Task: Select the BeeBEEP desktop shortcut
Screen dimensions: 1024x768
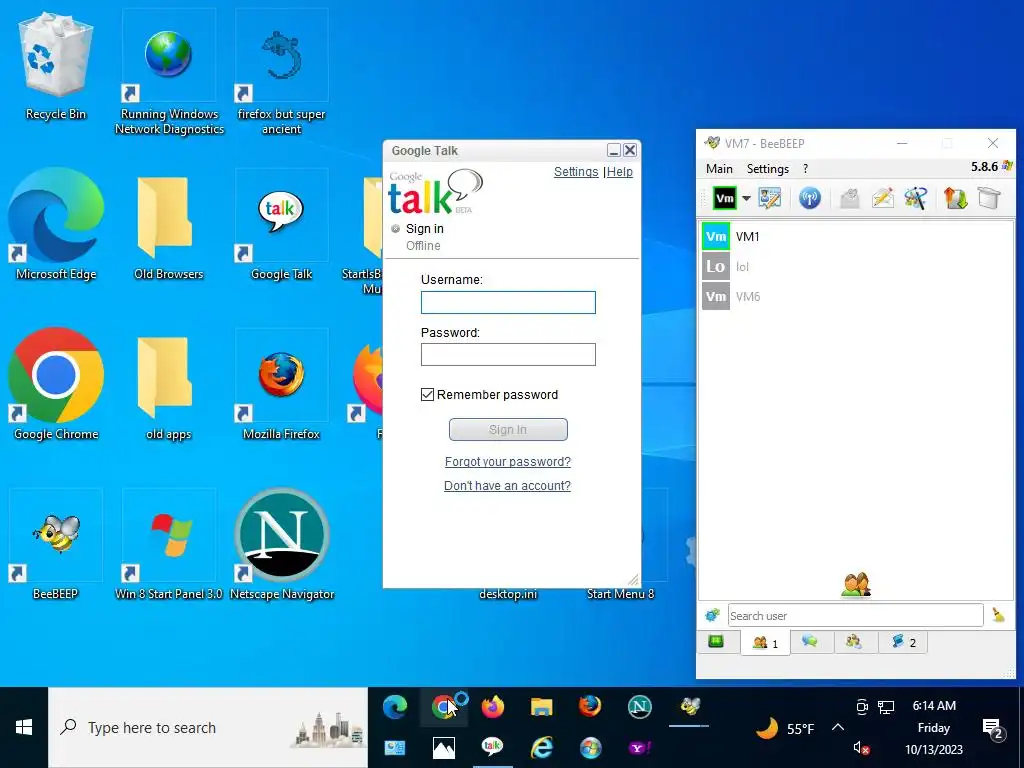Action: click(56, 545)
